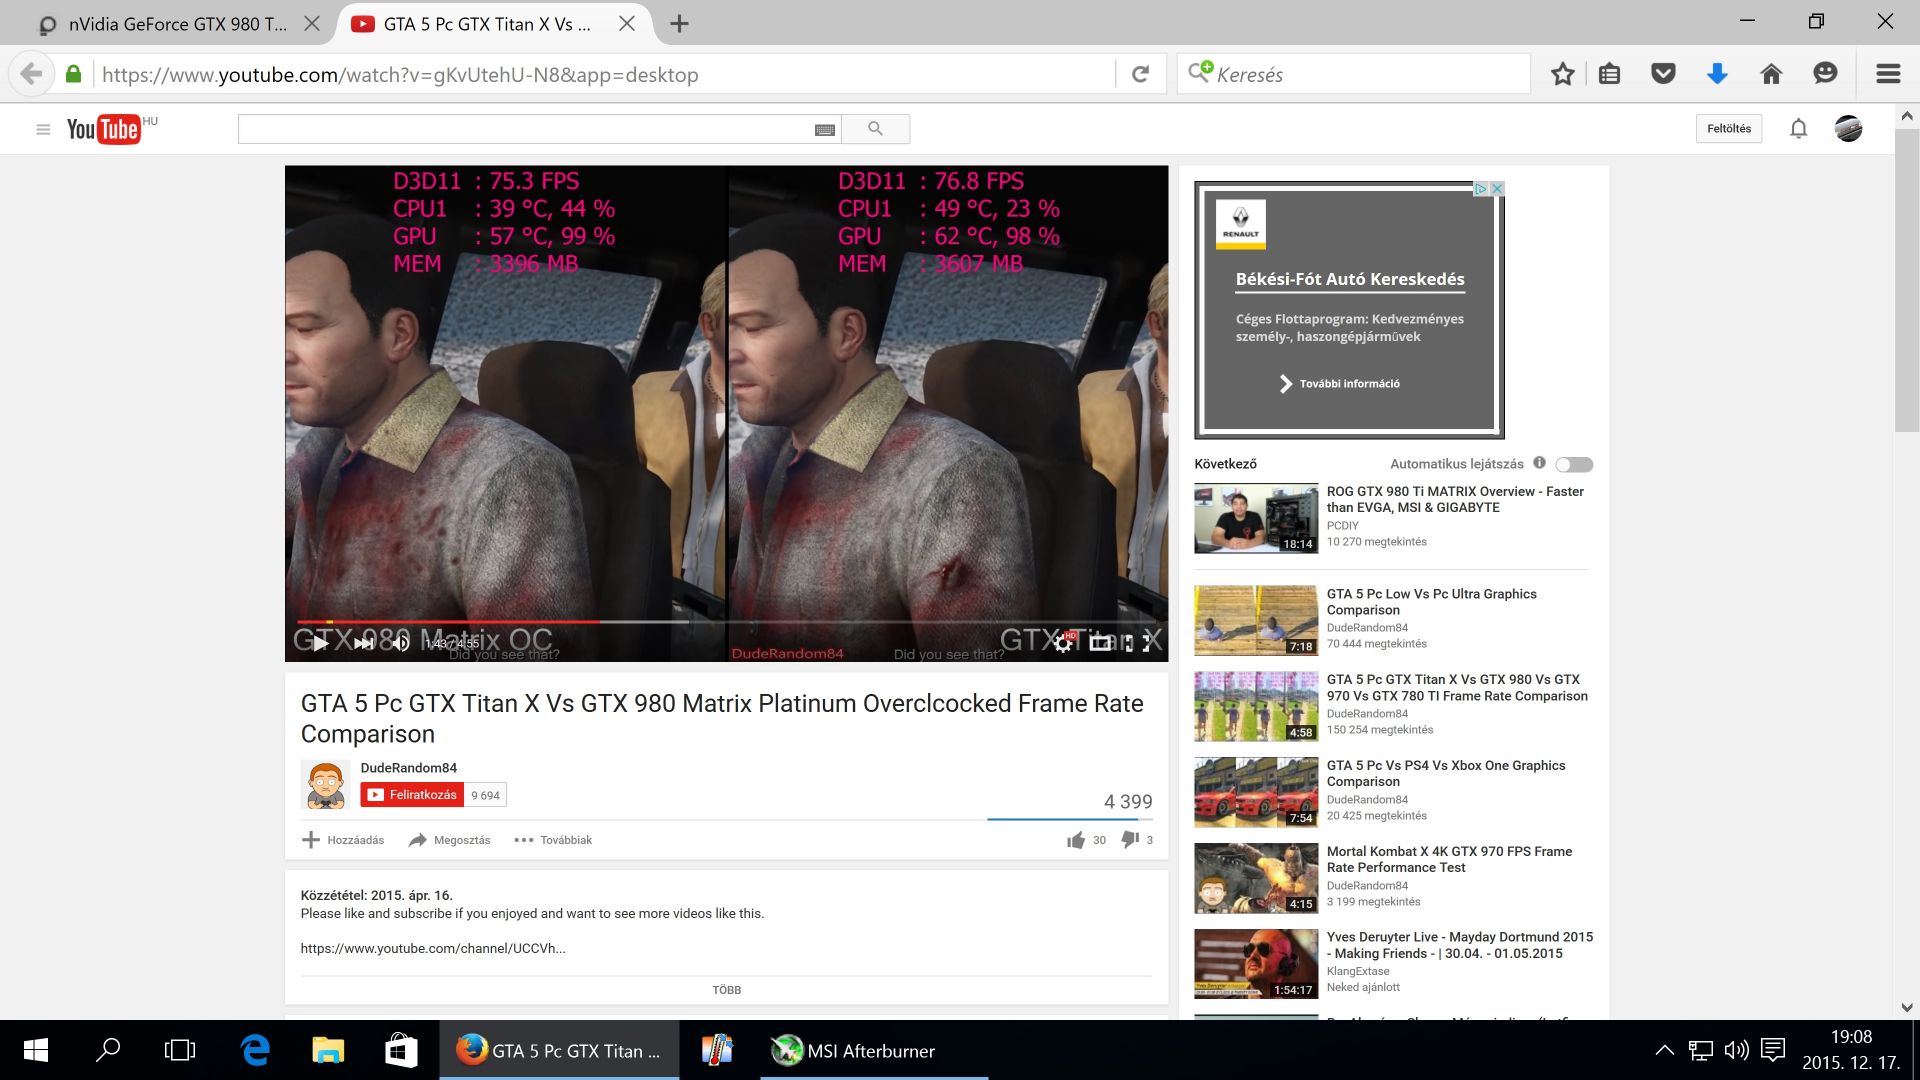Open the DudeRandom84 channel name link
The width and height of the screenshot is (1920, 1080).
click(x=409, y=768)
